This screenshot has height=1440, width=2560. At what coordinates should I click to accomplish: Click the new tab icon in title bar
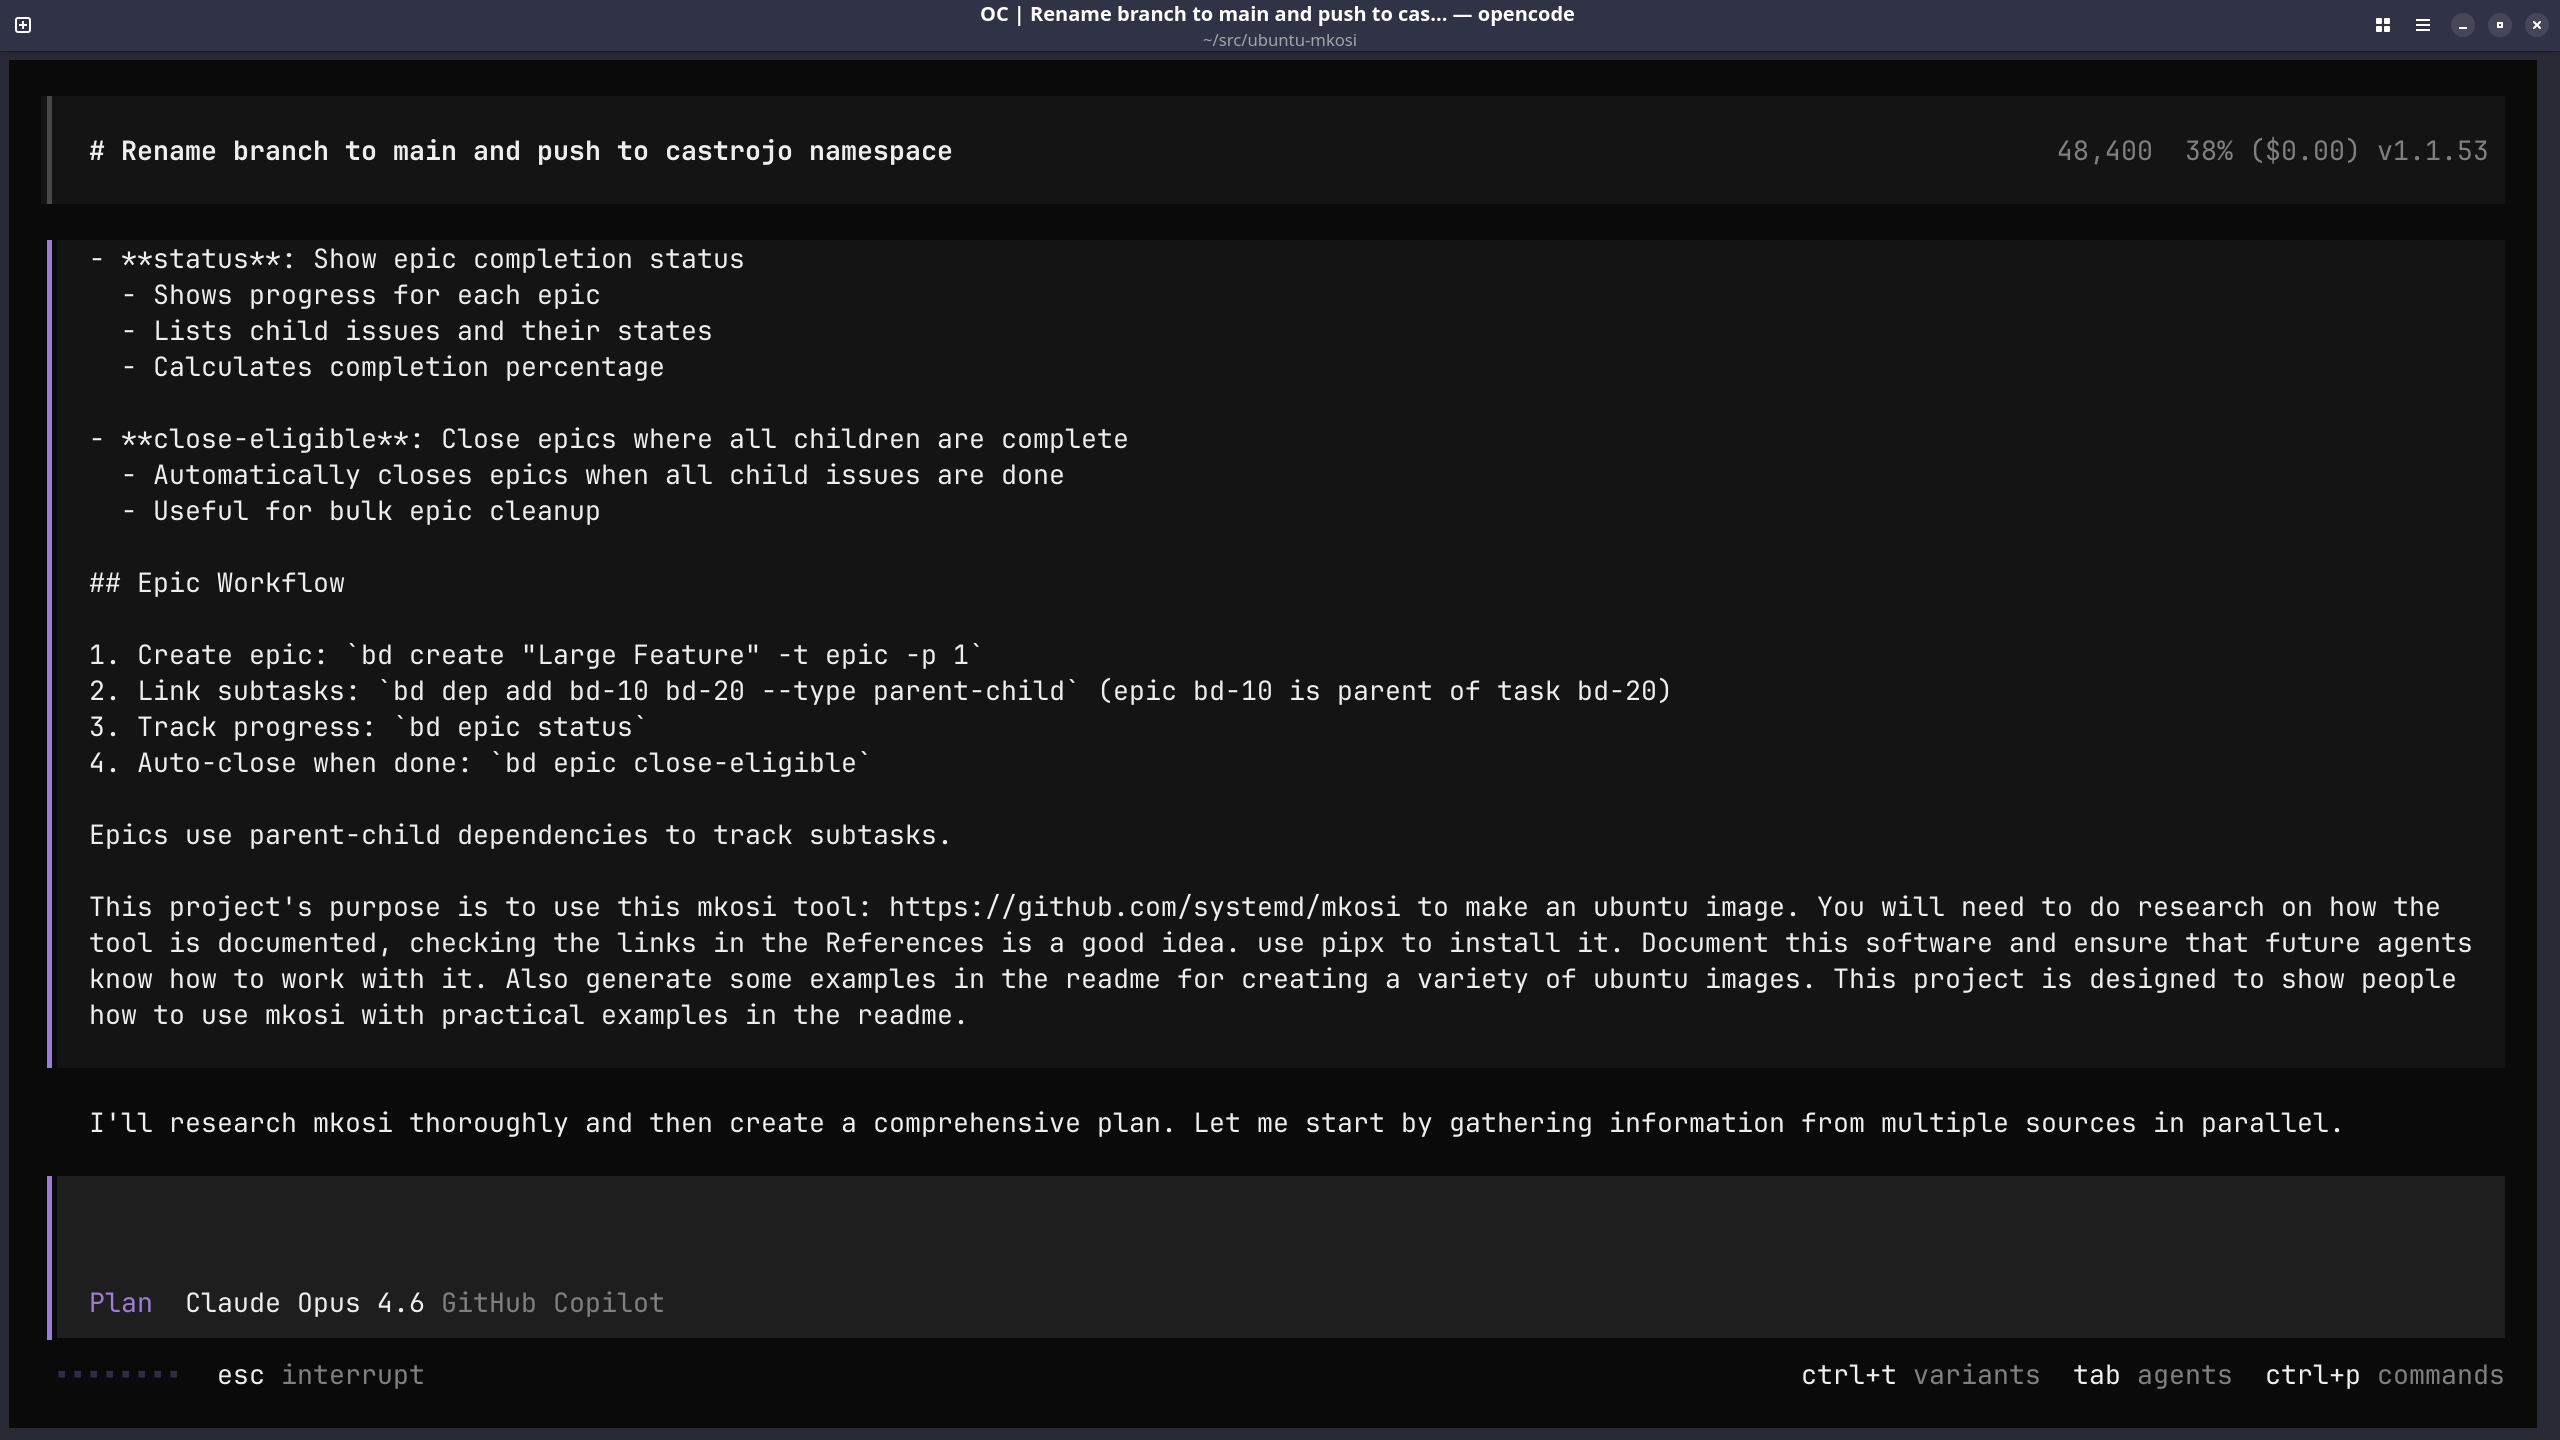click(x=23, y=25)
